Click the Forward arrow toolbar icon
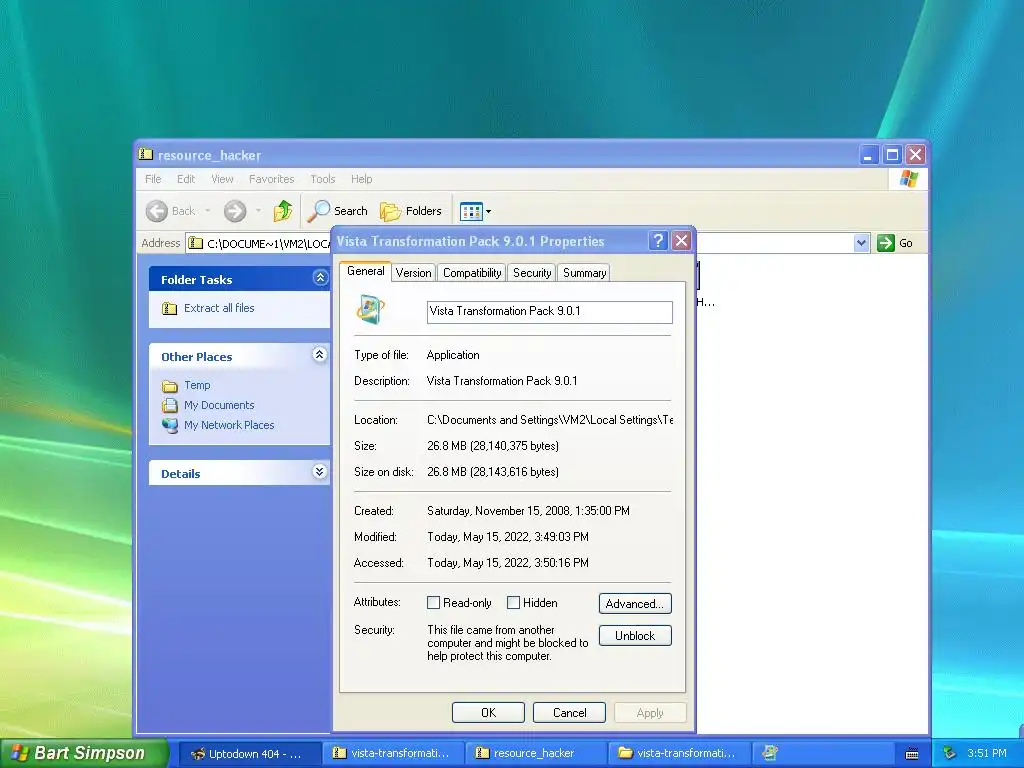The width and height of the screenshot is (1024, 768). tap(235, 211)
